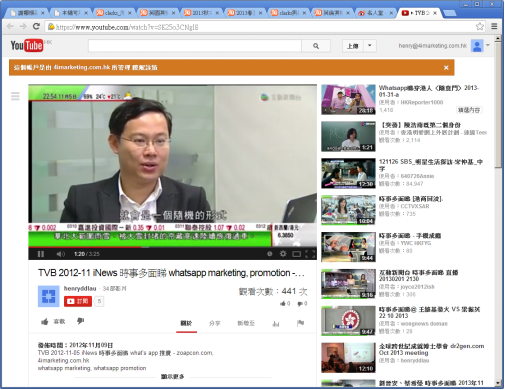Go forward with the browser forward arrow

23,26
